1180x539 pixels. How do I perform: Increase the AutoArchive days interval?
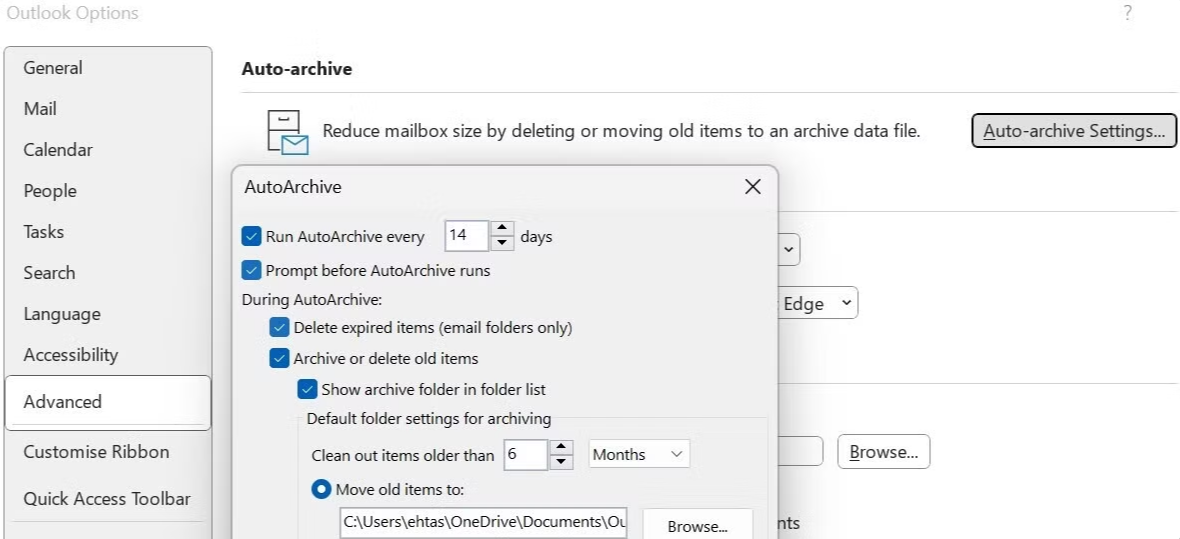[x=502, y=228]
